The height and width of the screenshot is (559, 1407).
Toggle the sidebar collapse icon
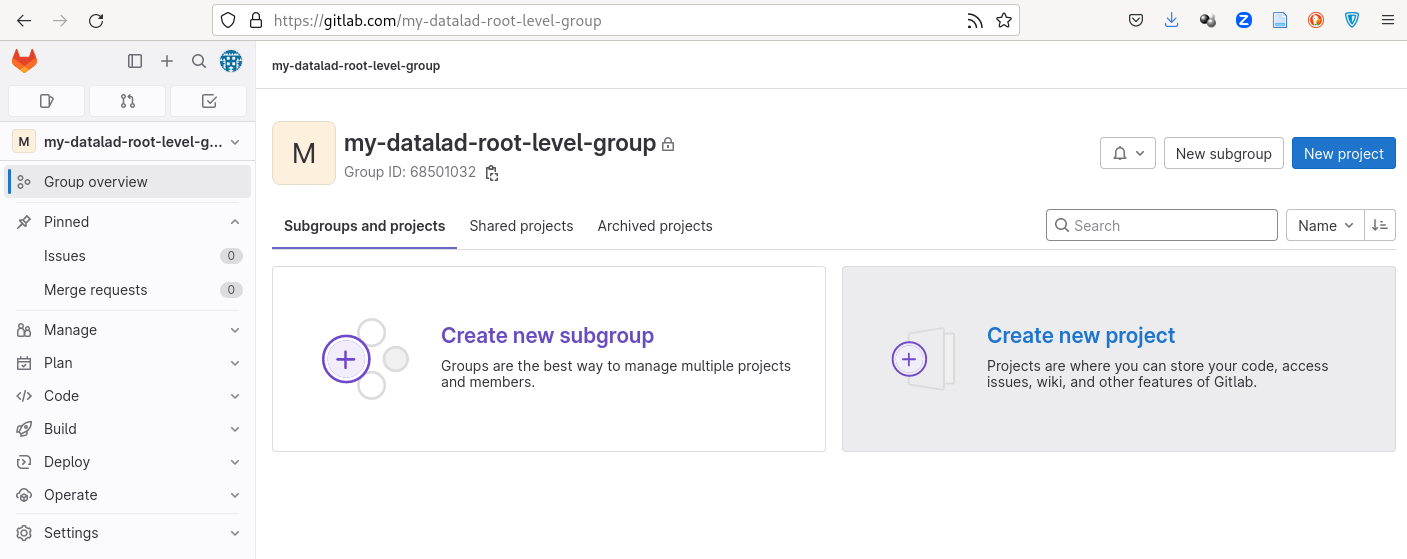pos(135,62)
